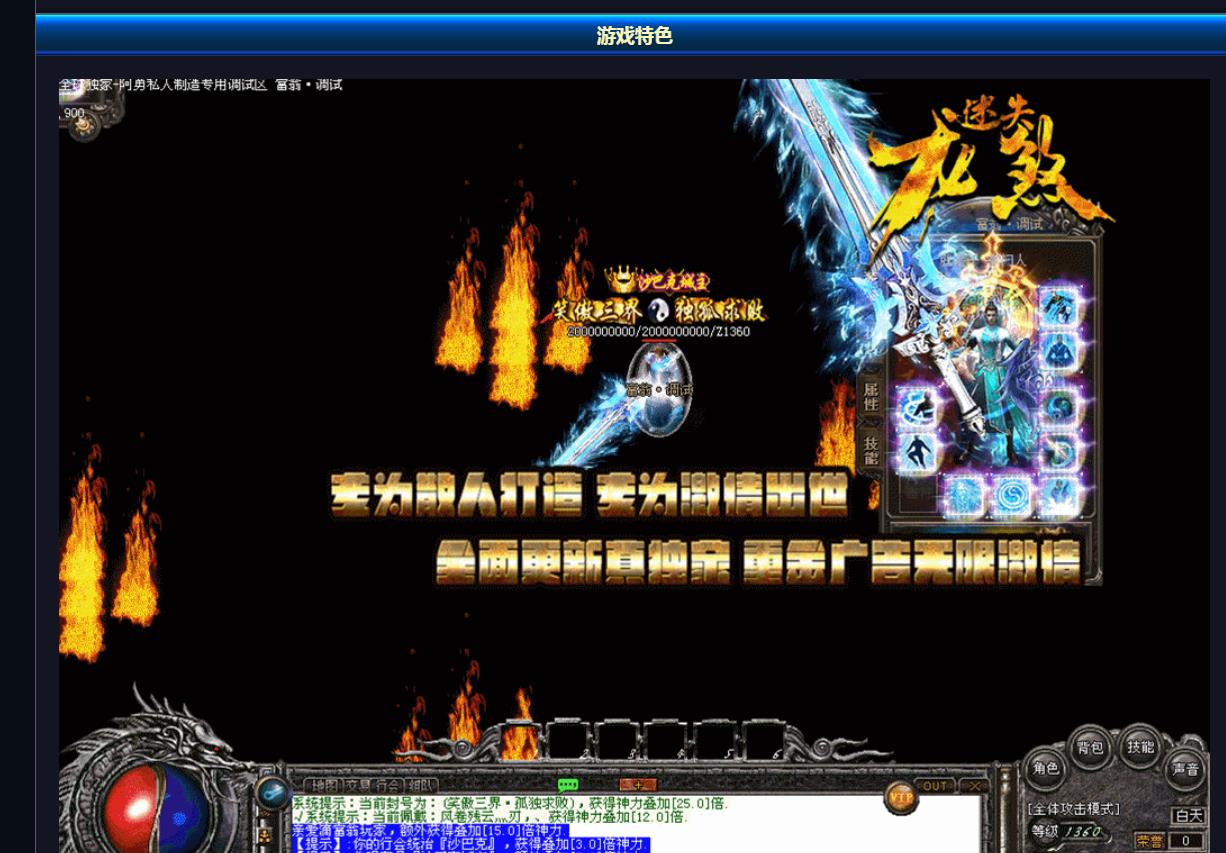1226x853 pixels.
Task: Expand chat with the orange plus button
Action: pyautogui.click(x=637, y=785)
